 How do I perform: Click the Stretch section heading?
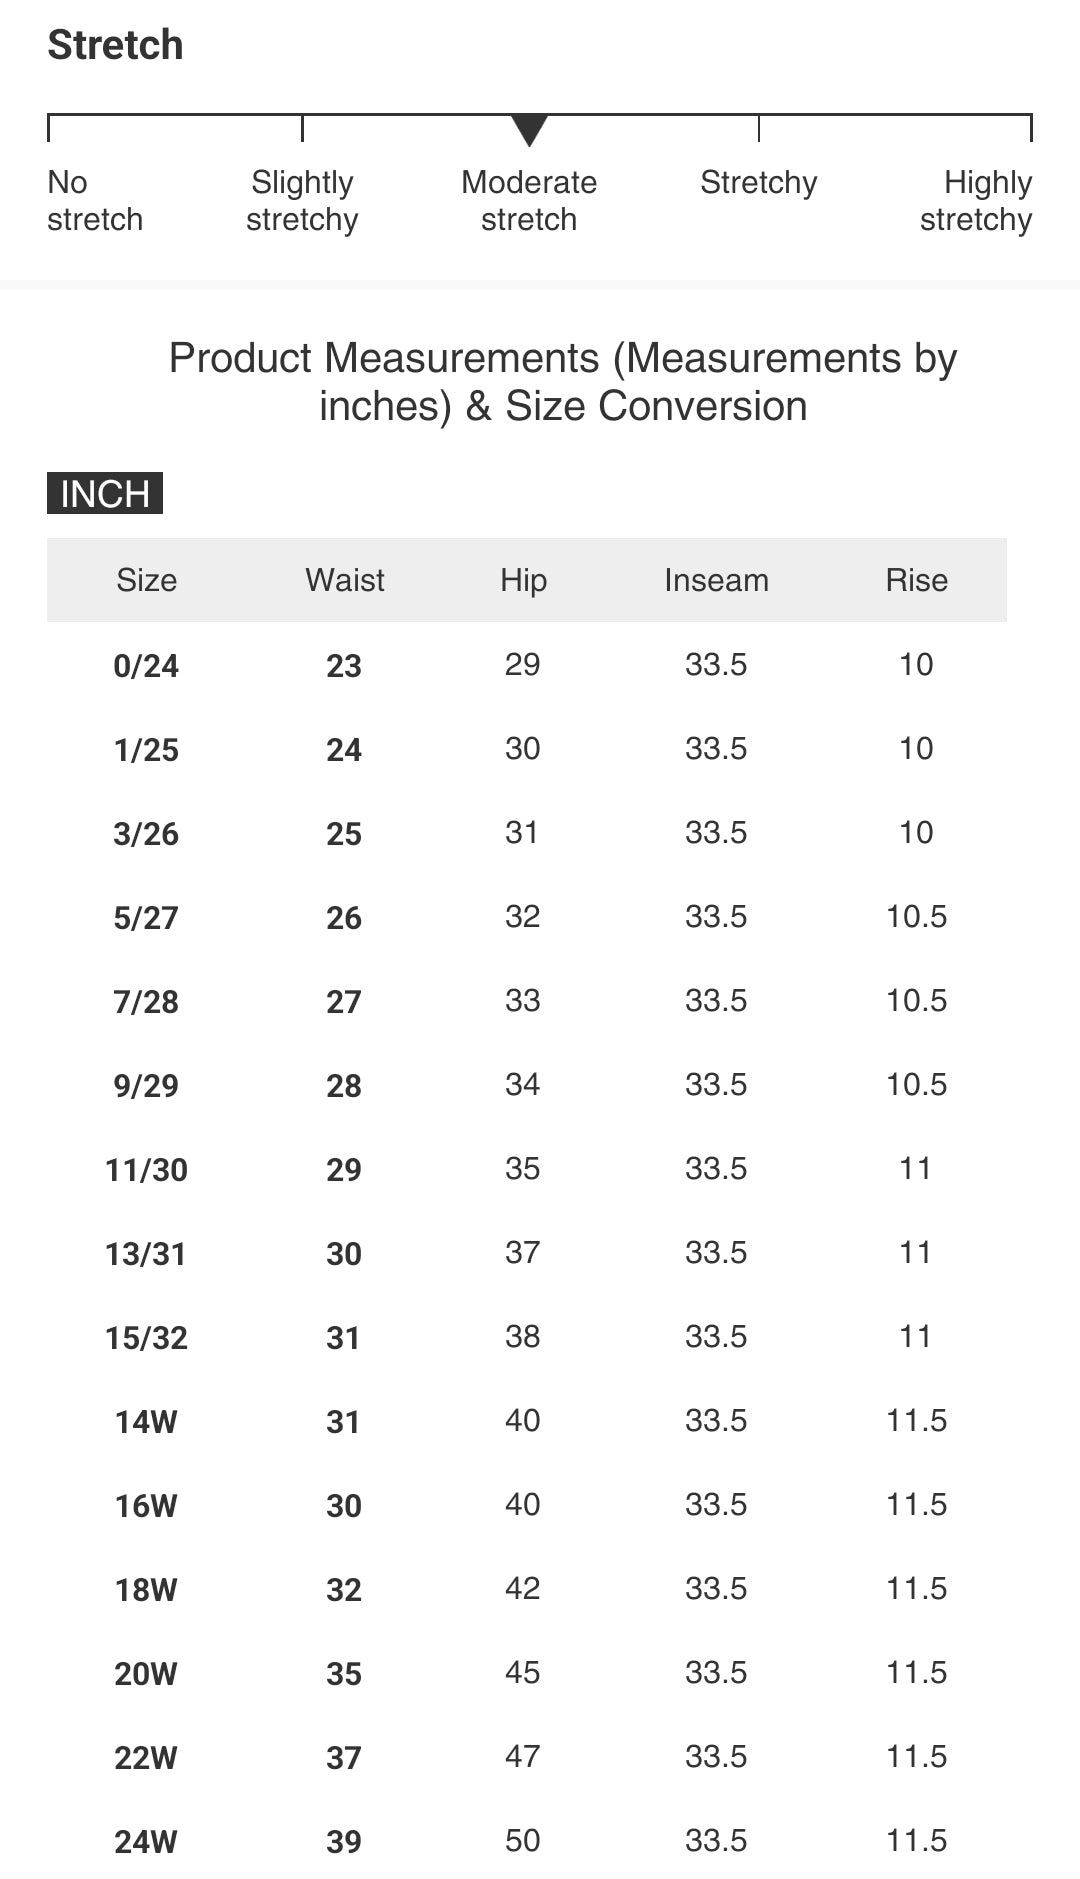click(x=116, y=45)
